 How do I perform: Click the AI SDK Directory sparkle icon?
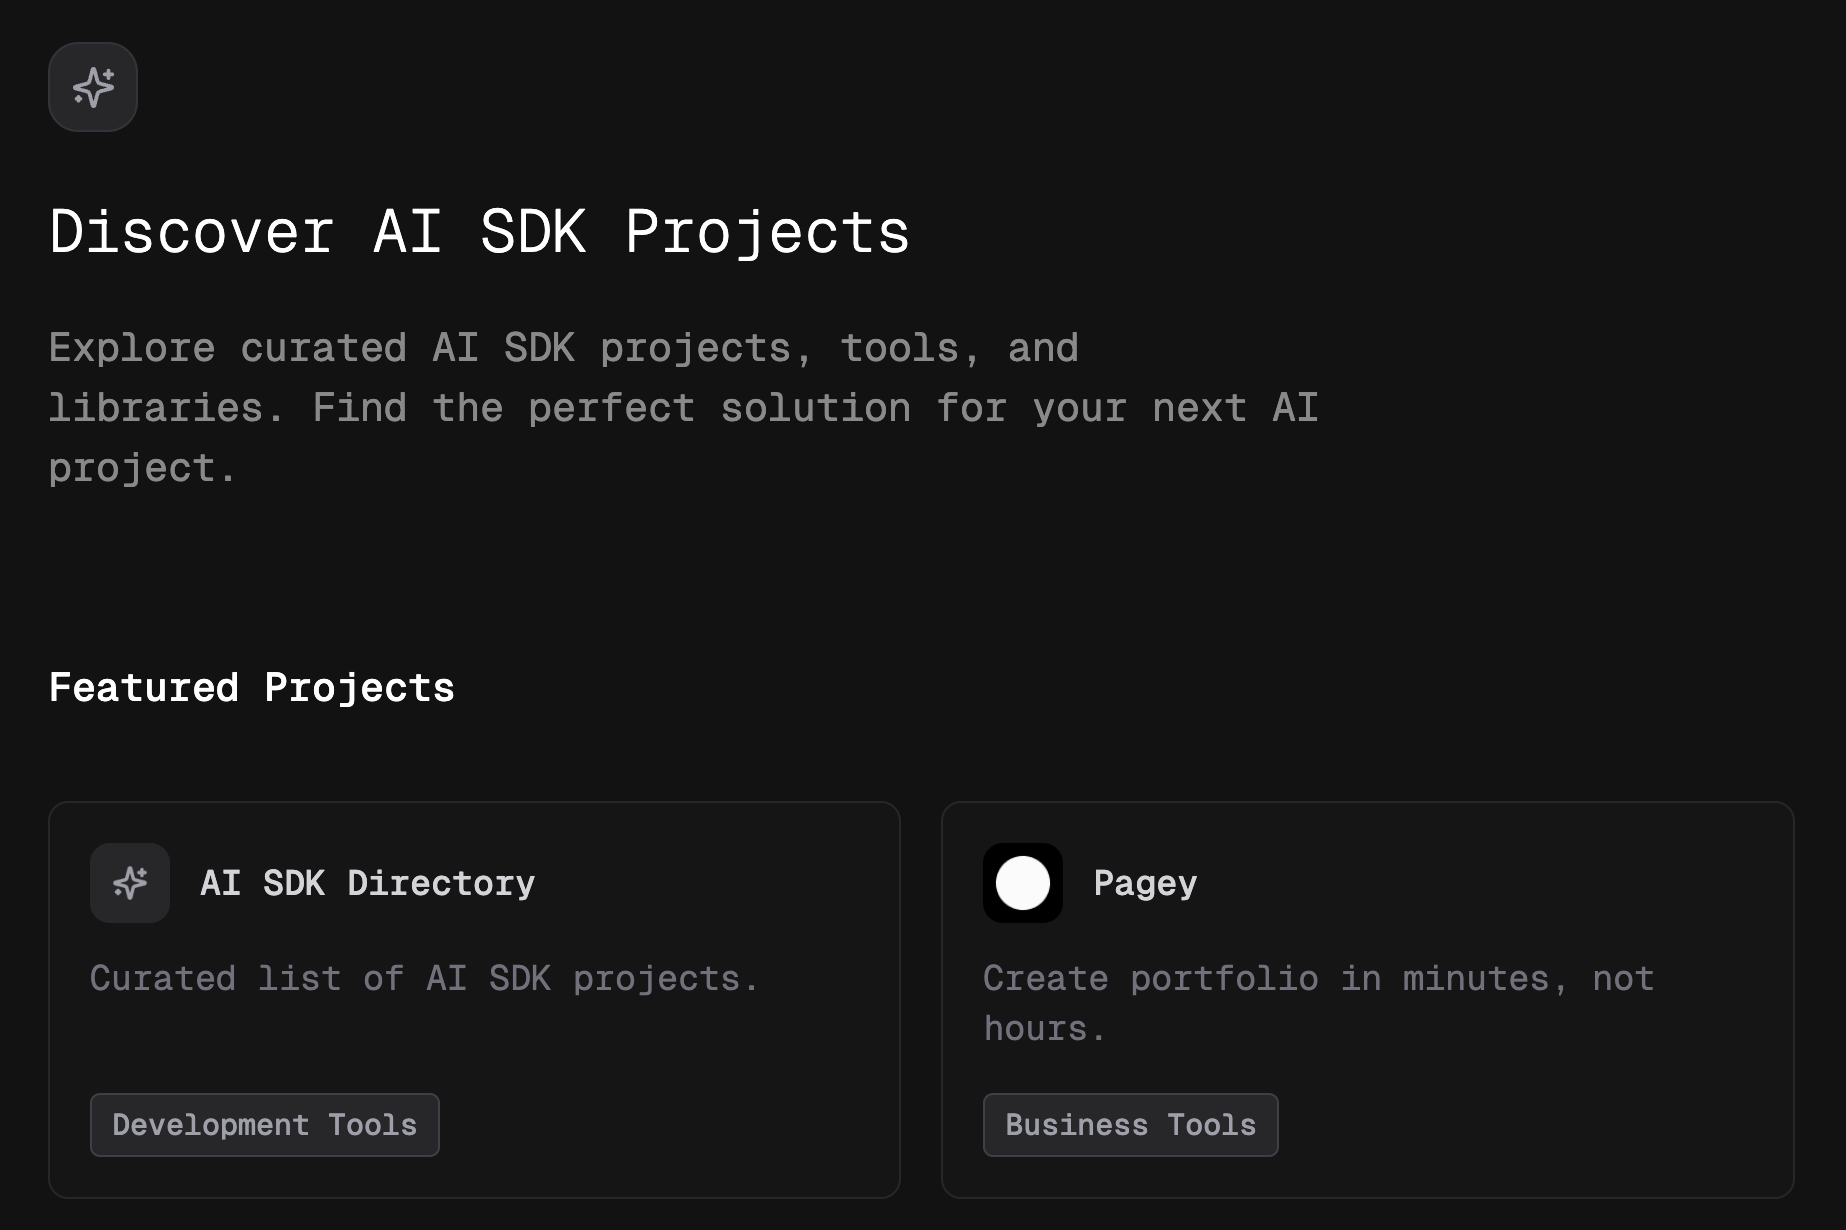click(x=130, y=883)
